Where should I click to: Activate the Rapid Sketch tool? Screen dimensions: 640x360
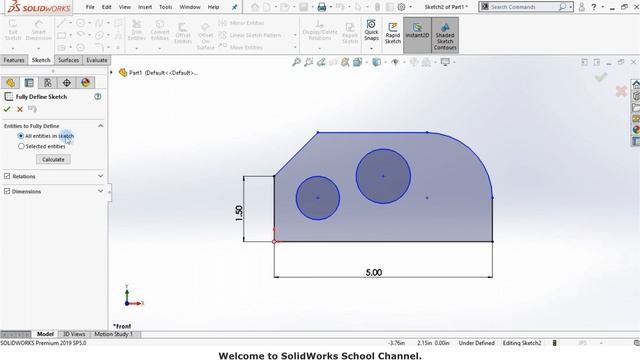tap(393, 33)
